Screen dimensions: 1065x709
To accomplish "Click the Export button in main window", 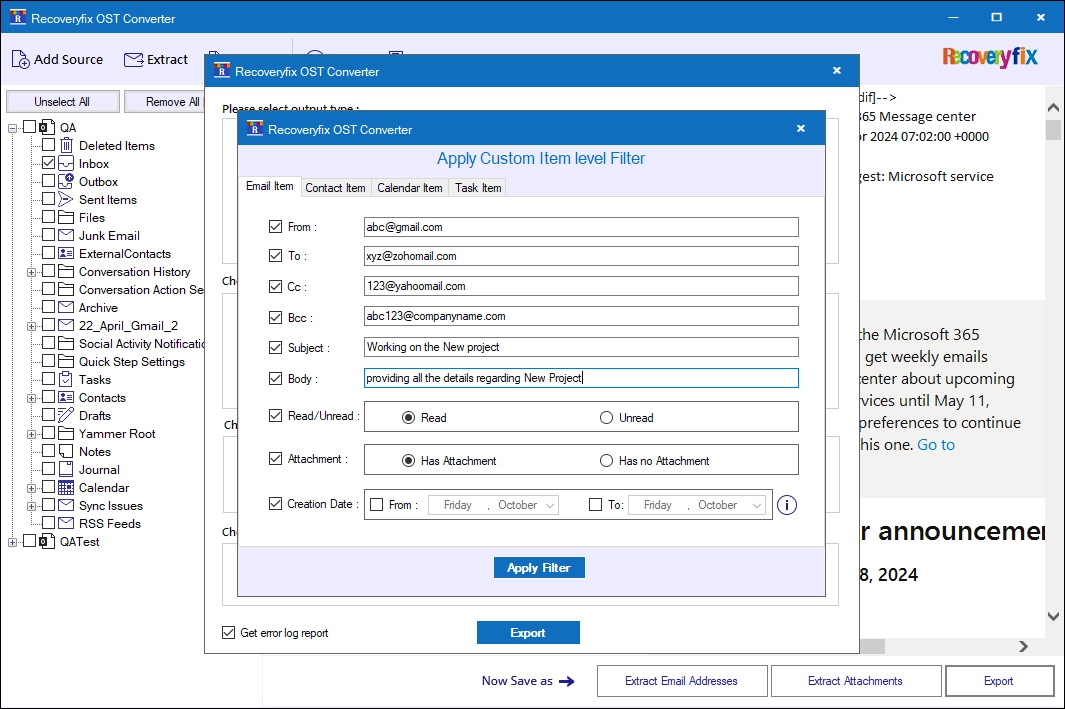I will pyautogui.click(x=999, y=680).
